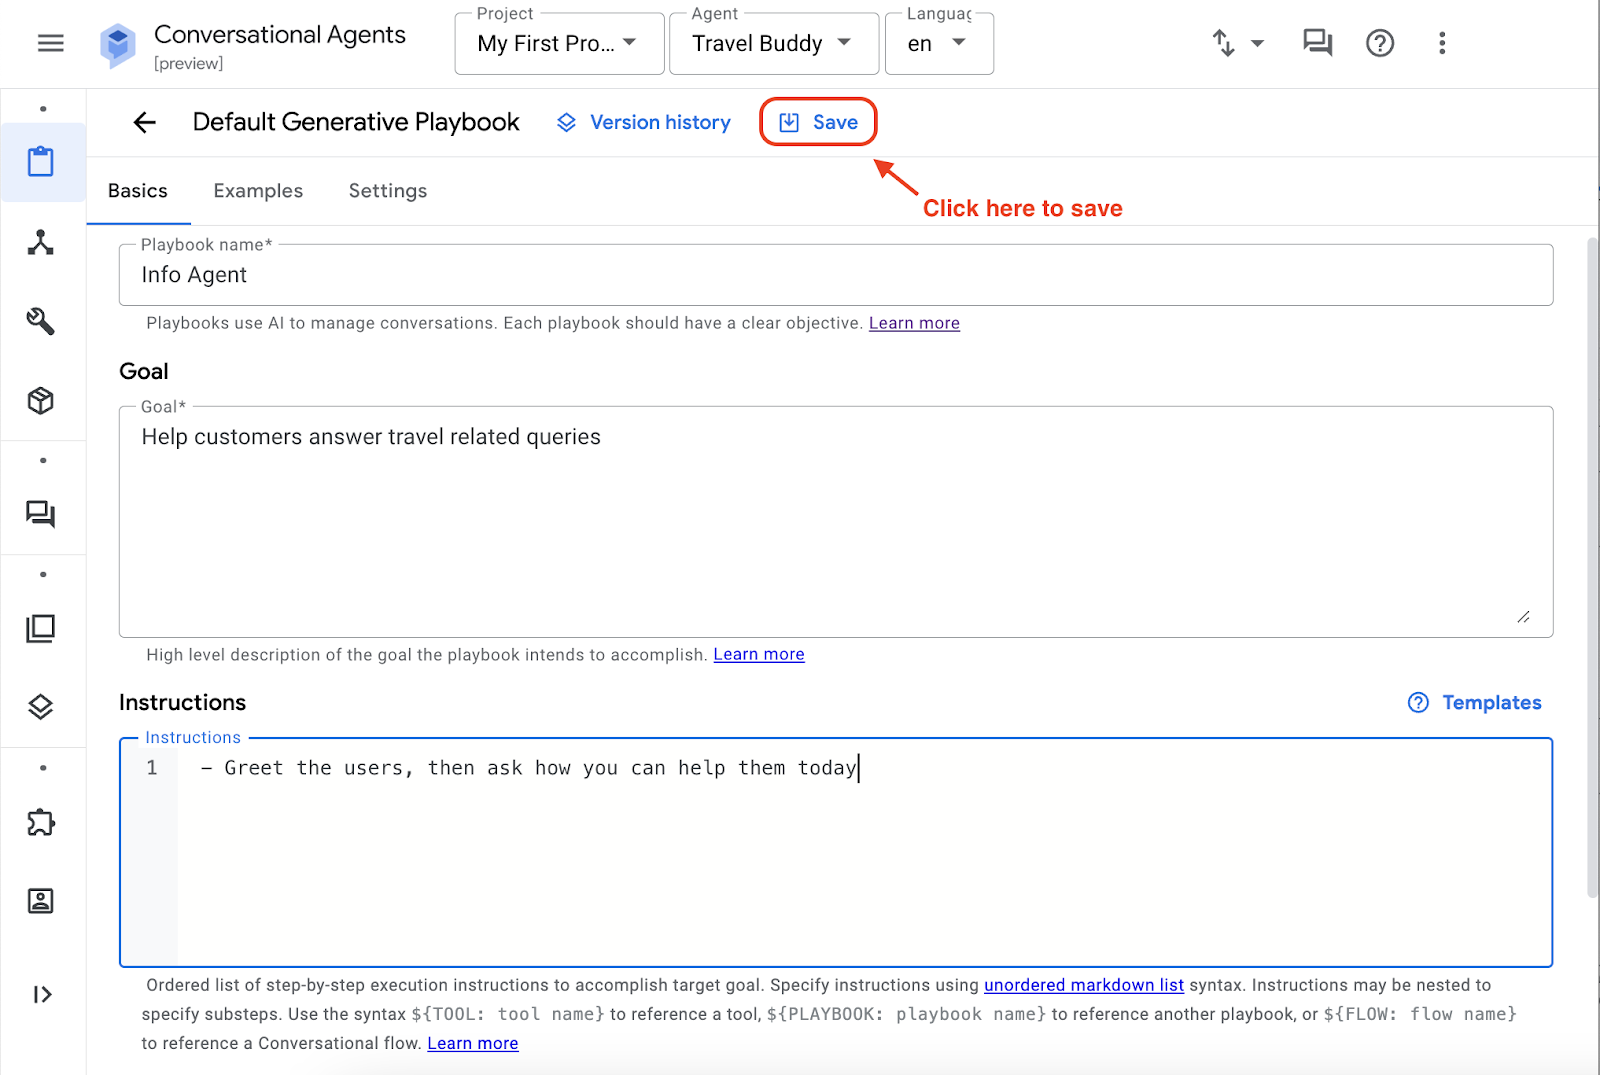Screen dimensions: 1600x1075
Task: Open the Agent dropdown showing Travel Buddy
Action: [x=773, y=43]
